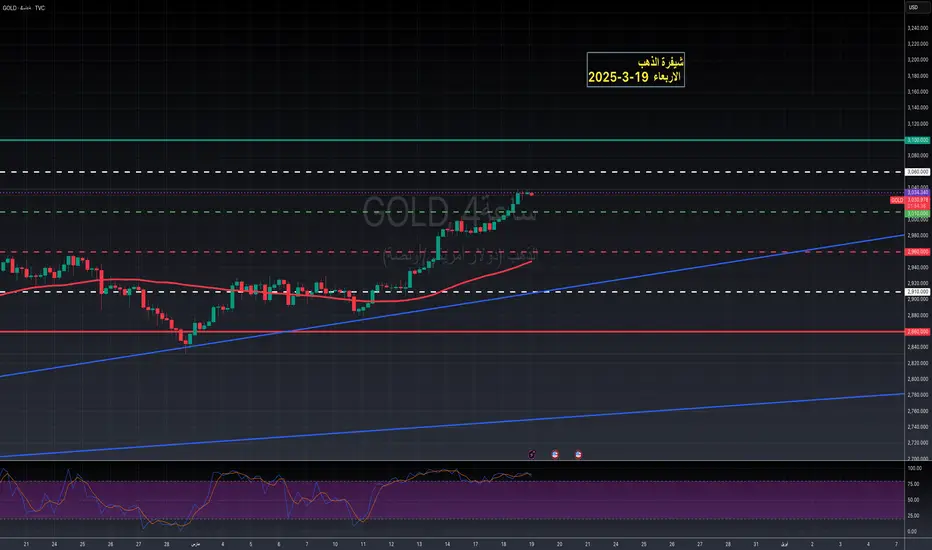Click the red 2,960.000 price label
932x550 pixels.
(917, 252)
